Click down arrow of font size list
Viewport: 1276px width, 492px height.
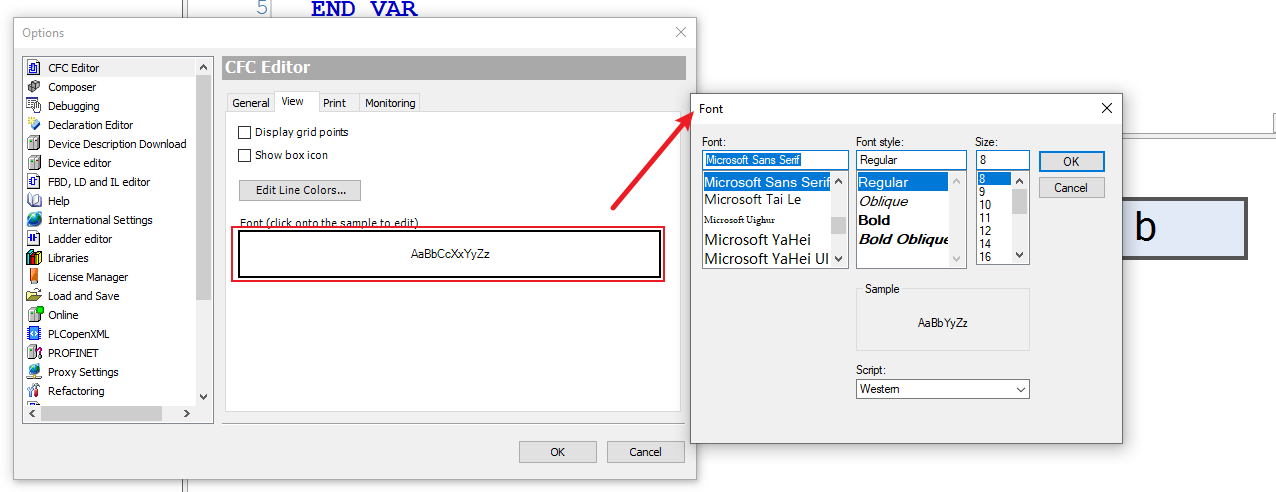[1020, 256]
